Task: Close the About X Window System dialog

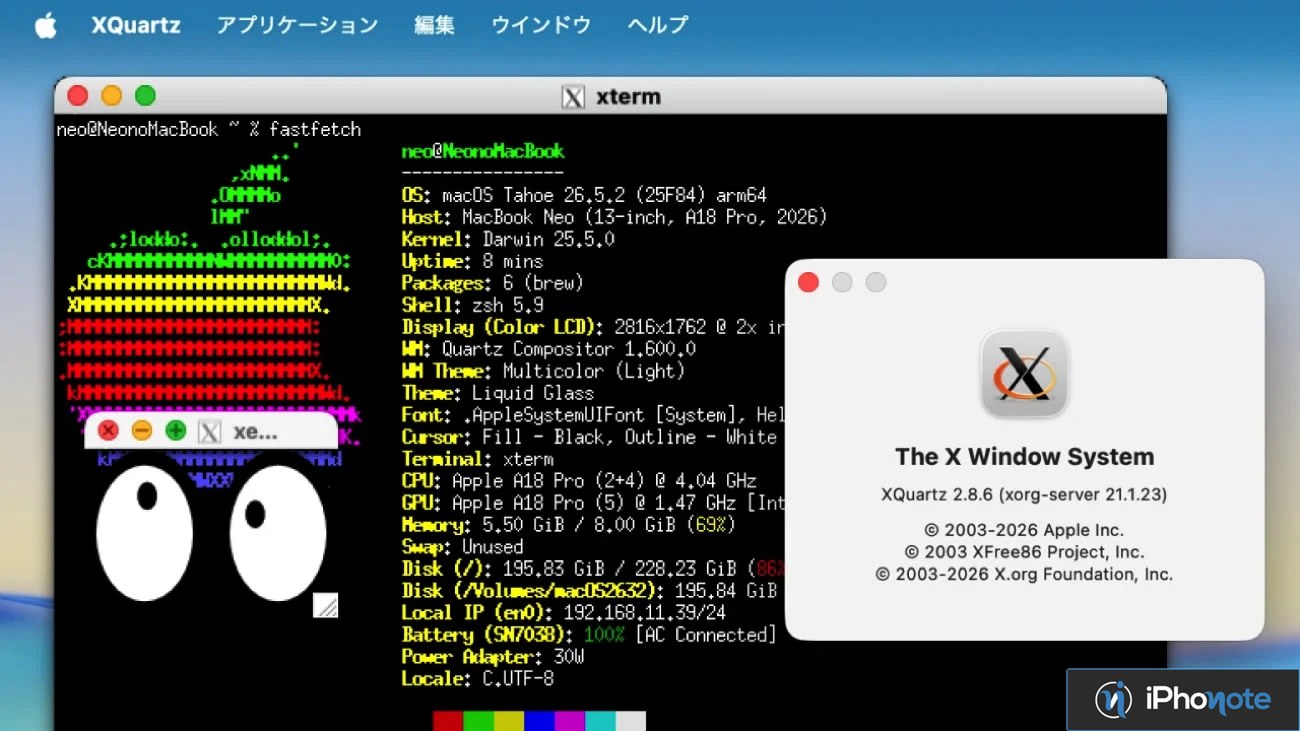Action: click(x=808, y=282)
